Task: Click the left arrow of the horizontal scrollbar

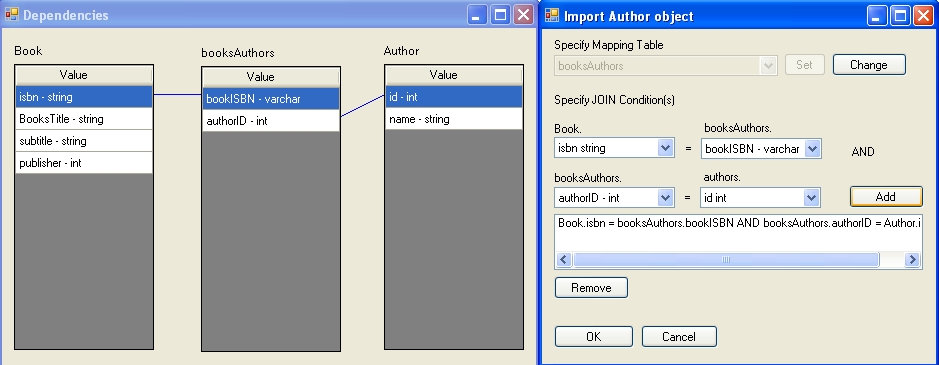Action: (x=564, y=260)
